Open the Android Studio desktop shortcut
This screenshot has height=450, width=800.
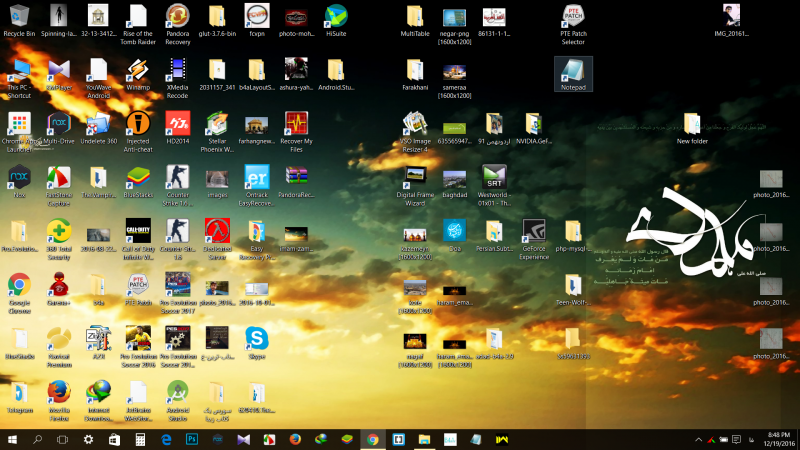[x=177, y=391]
